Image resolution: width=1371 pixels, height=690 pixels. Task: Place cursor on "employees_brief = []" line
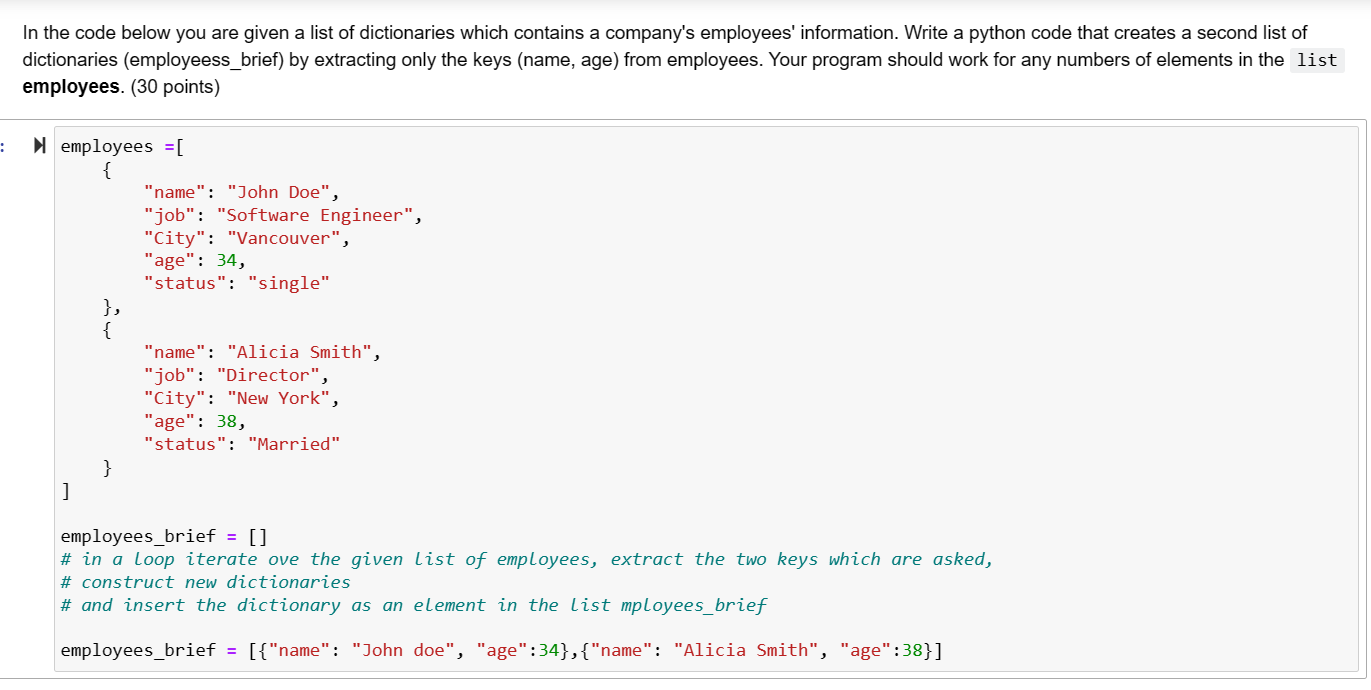(x=164, y=536)
